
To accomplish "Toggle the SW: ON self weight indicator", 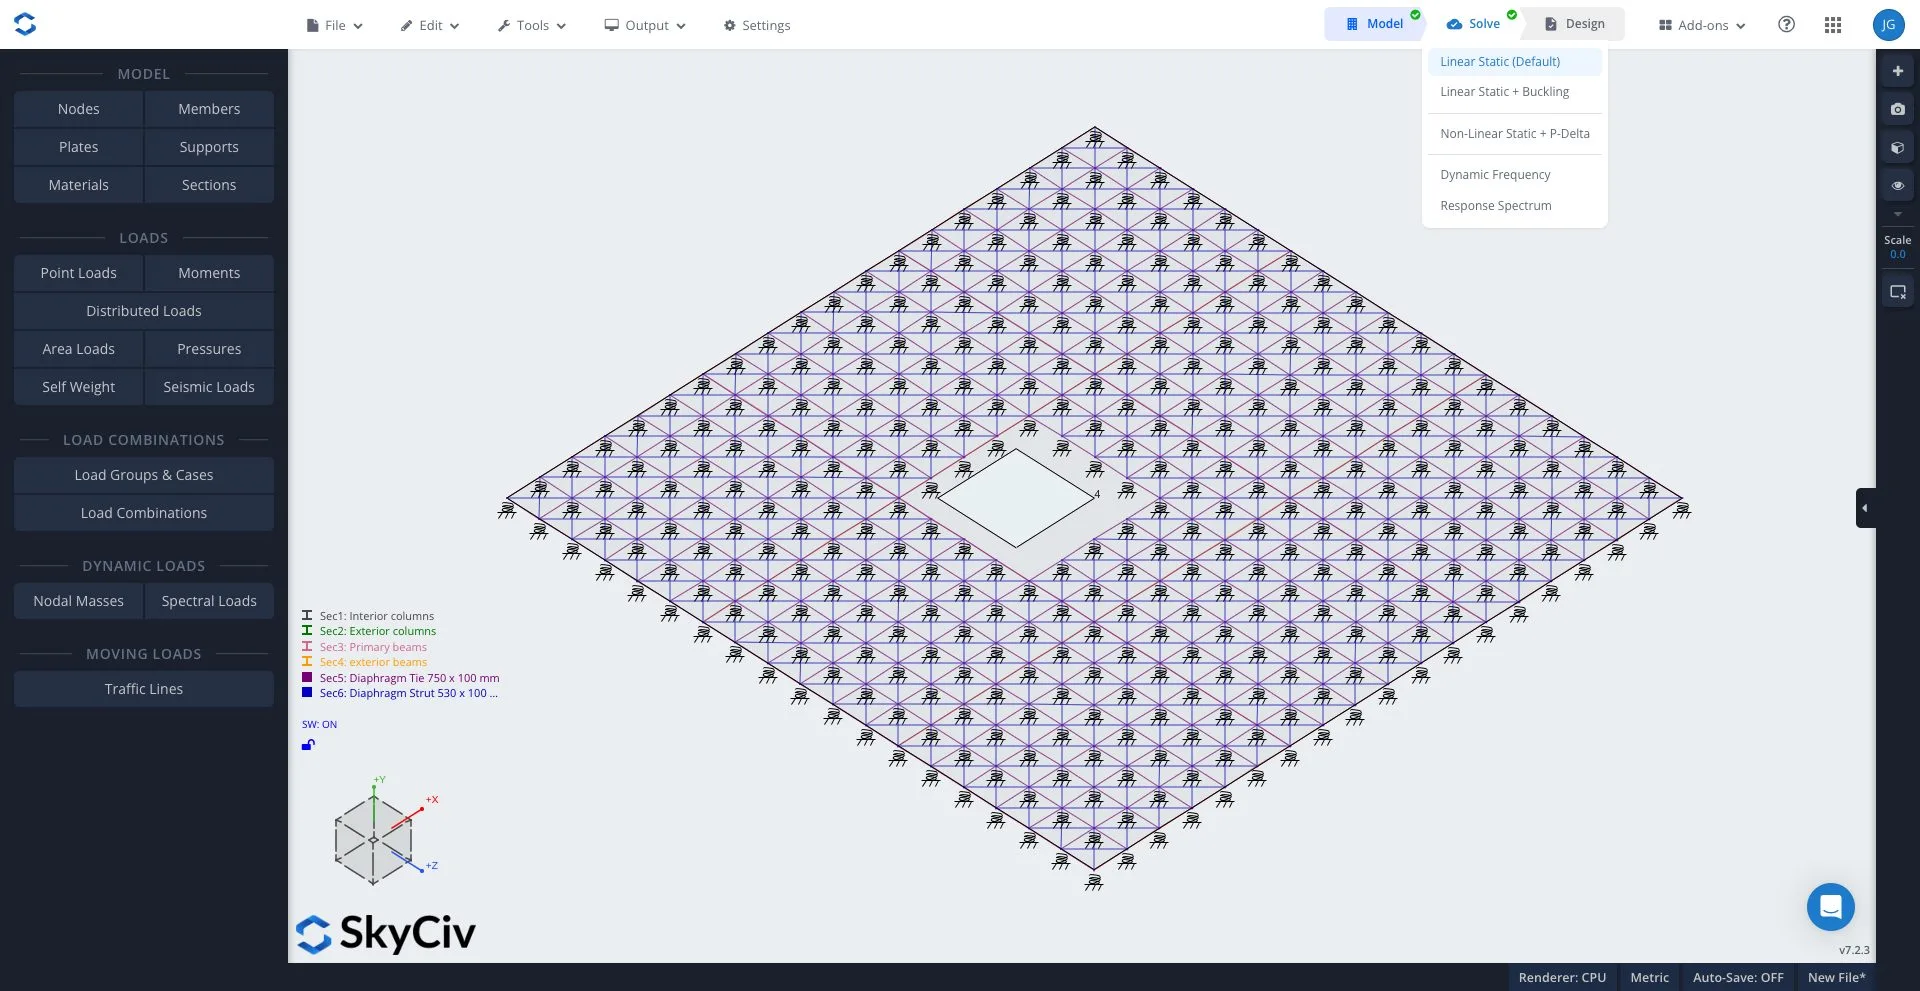I will point(319,724).
